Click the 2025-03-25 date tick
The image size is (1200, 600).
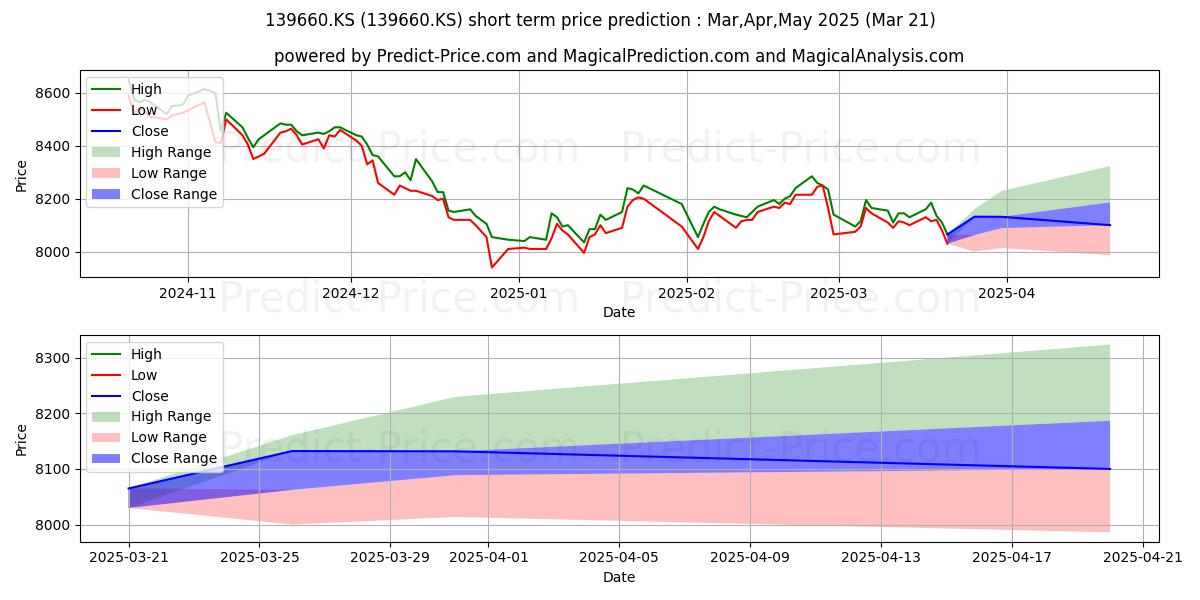coord(259,558)
